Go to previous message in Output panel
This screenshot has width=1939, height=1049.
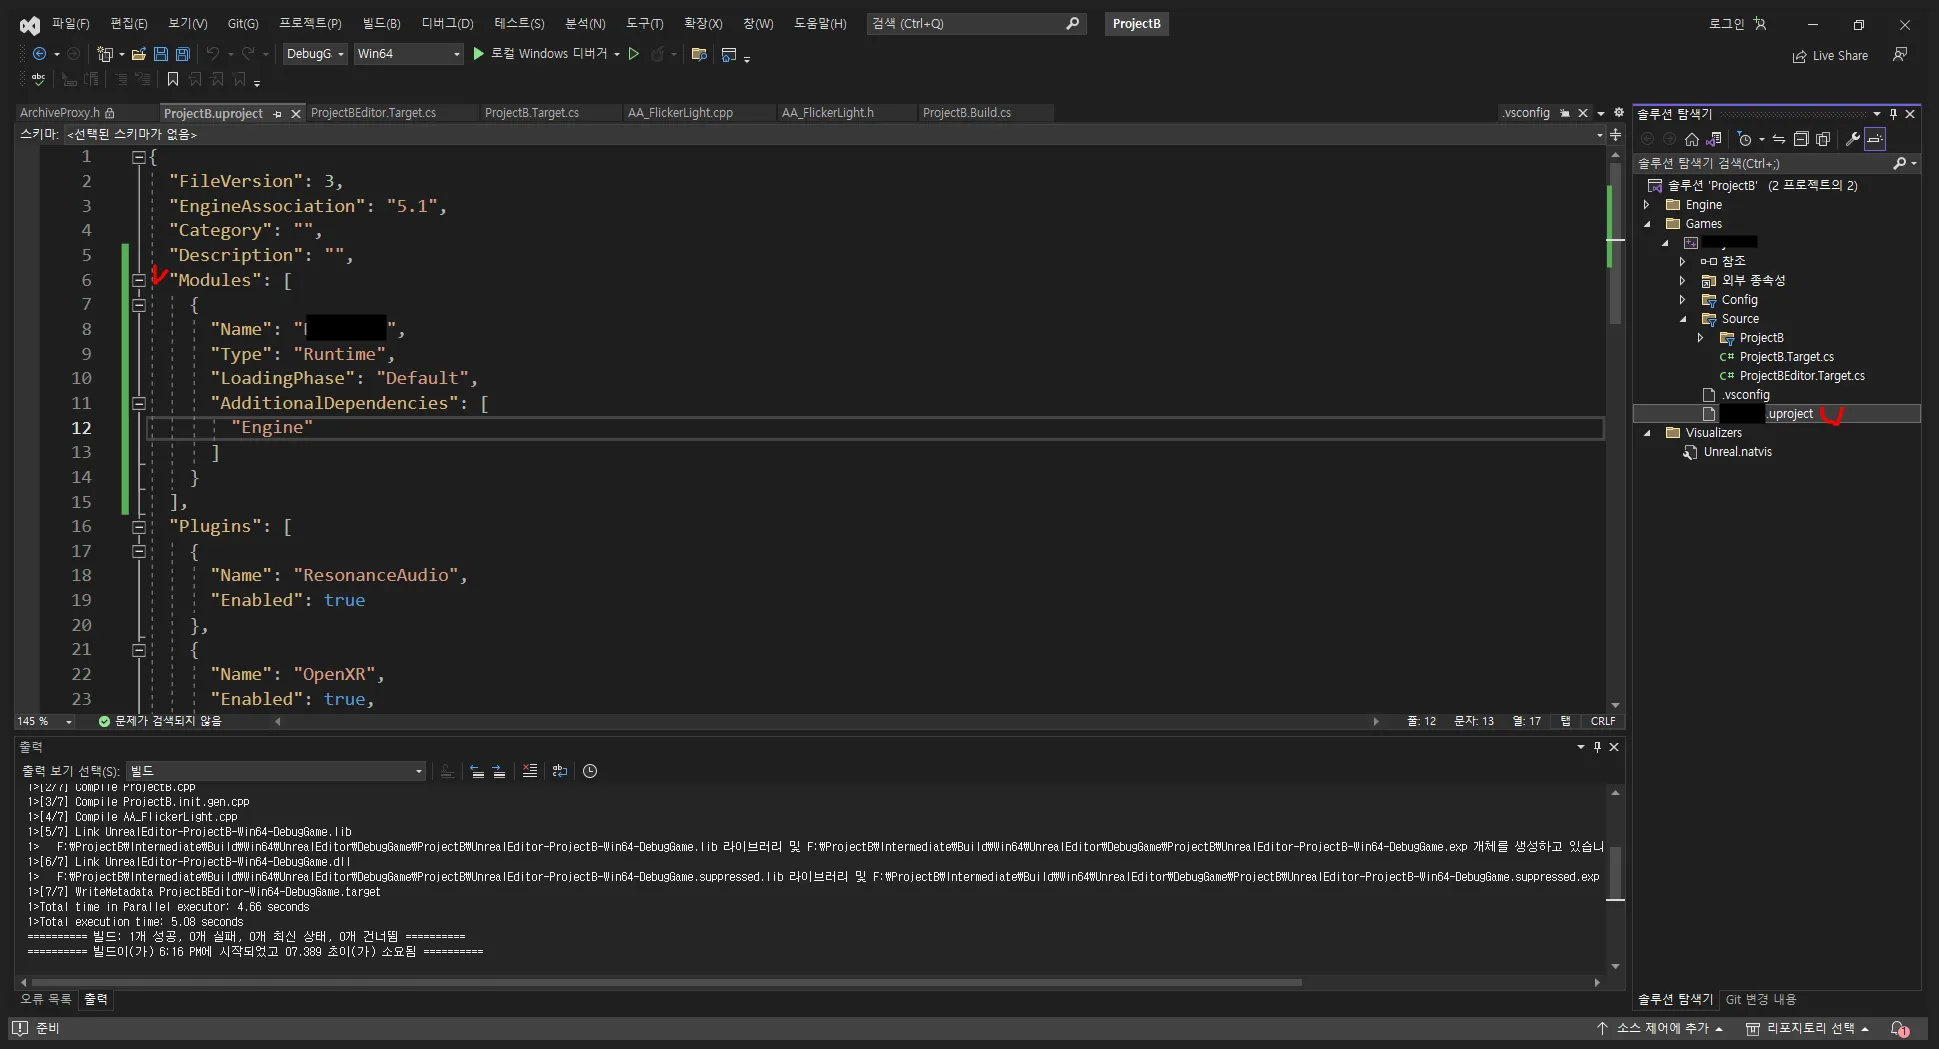point(477,771)
